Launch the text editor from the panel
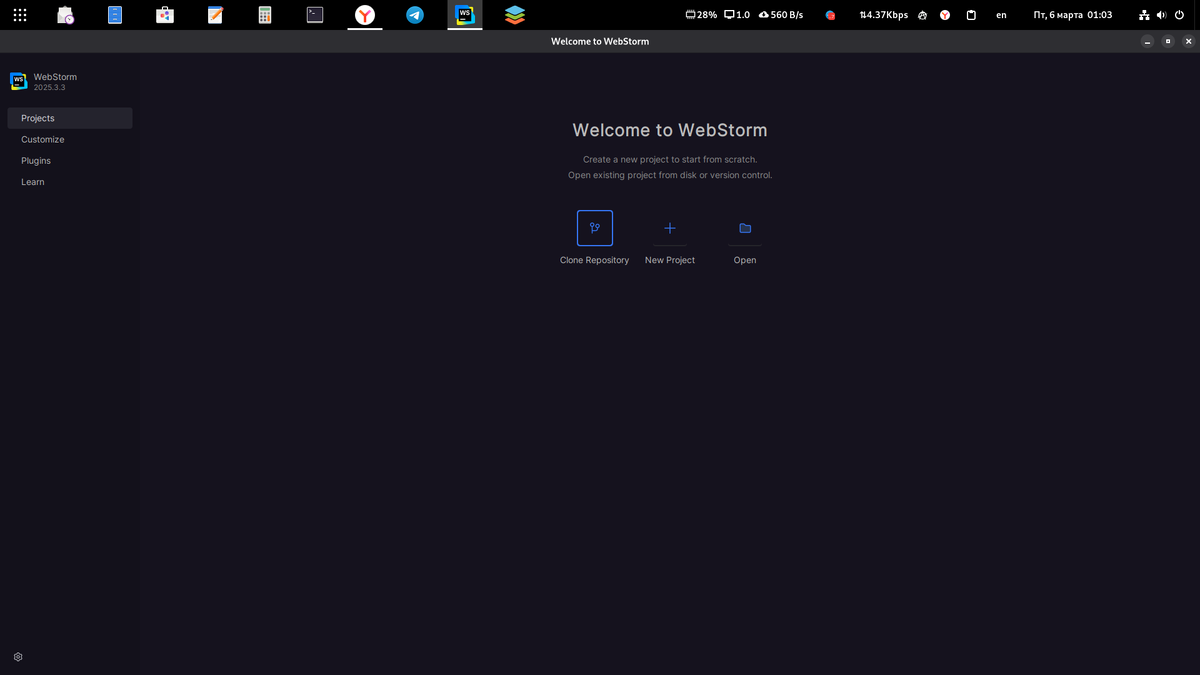 [215, 15]
